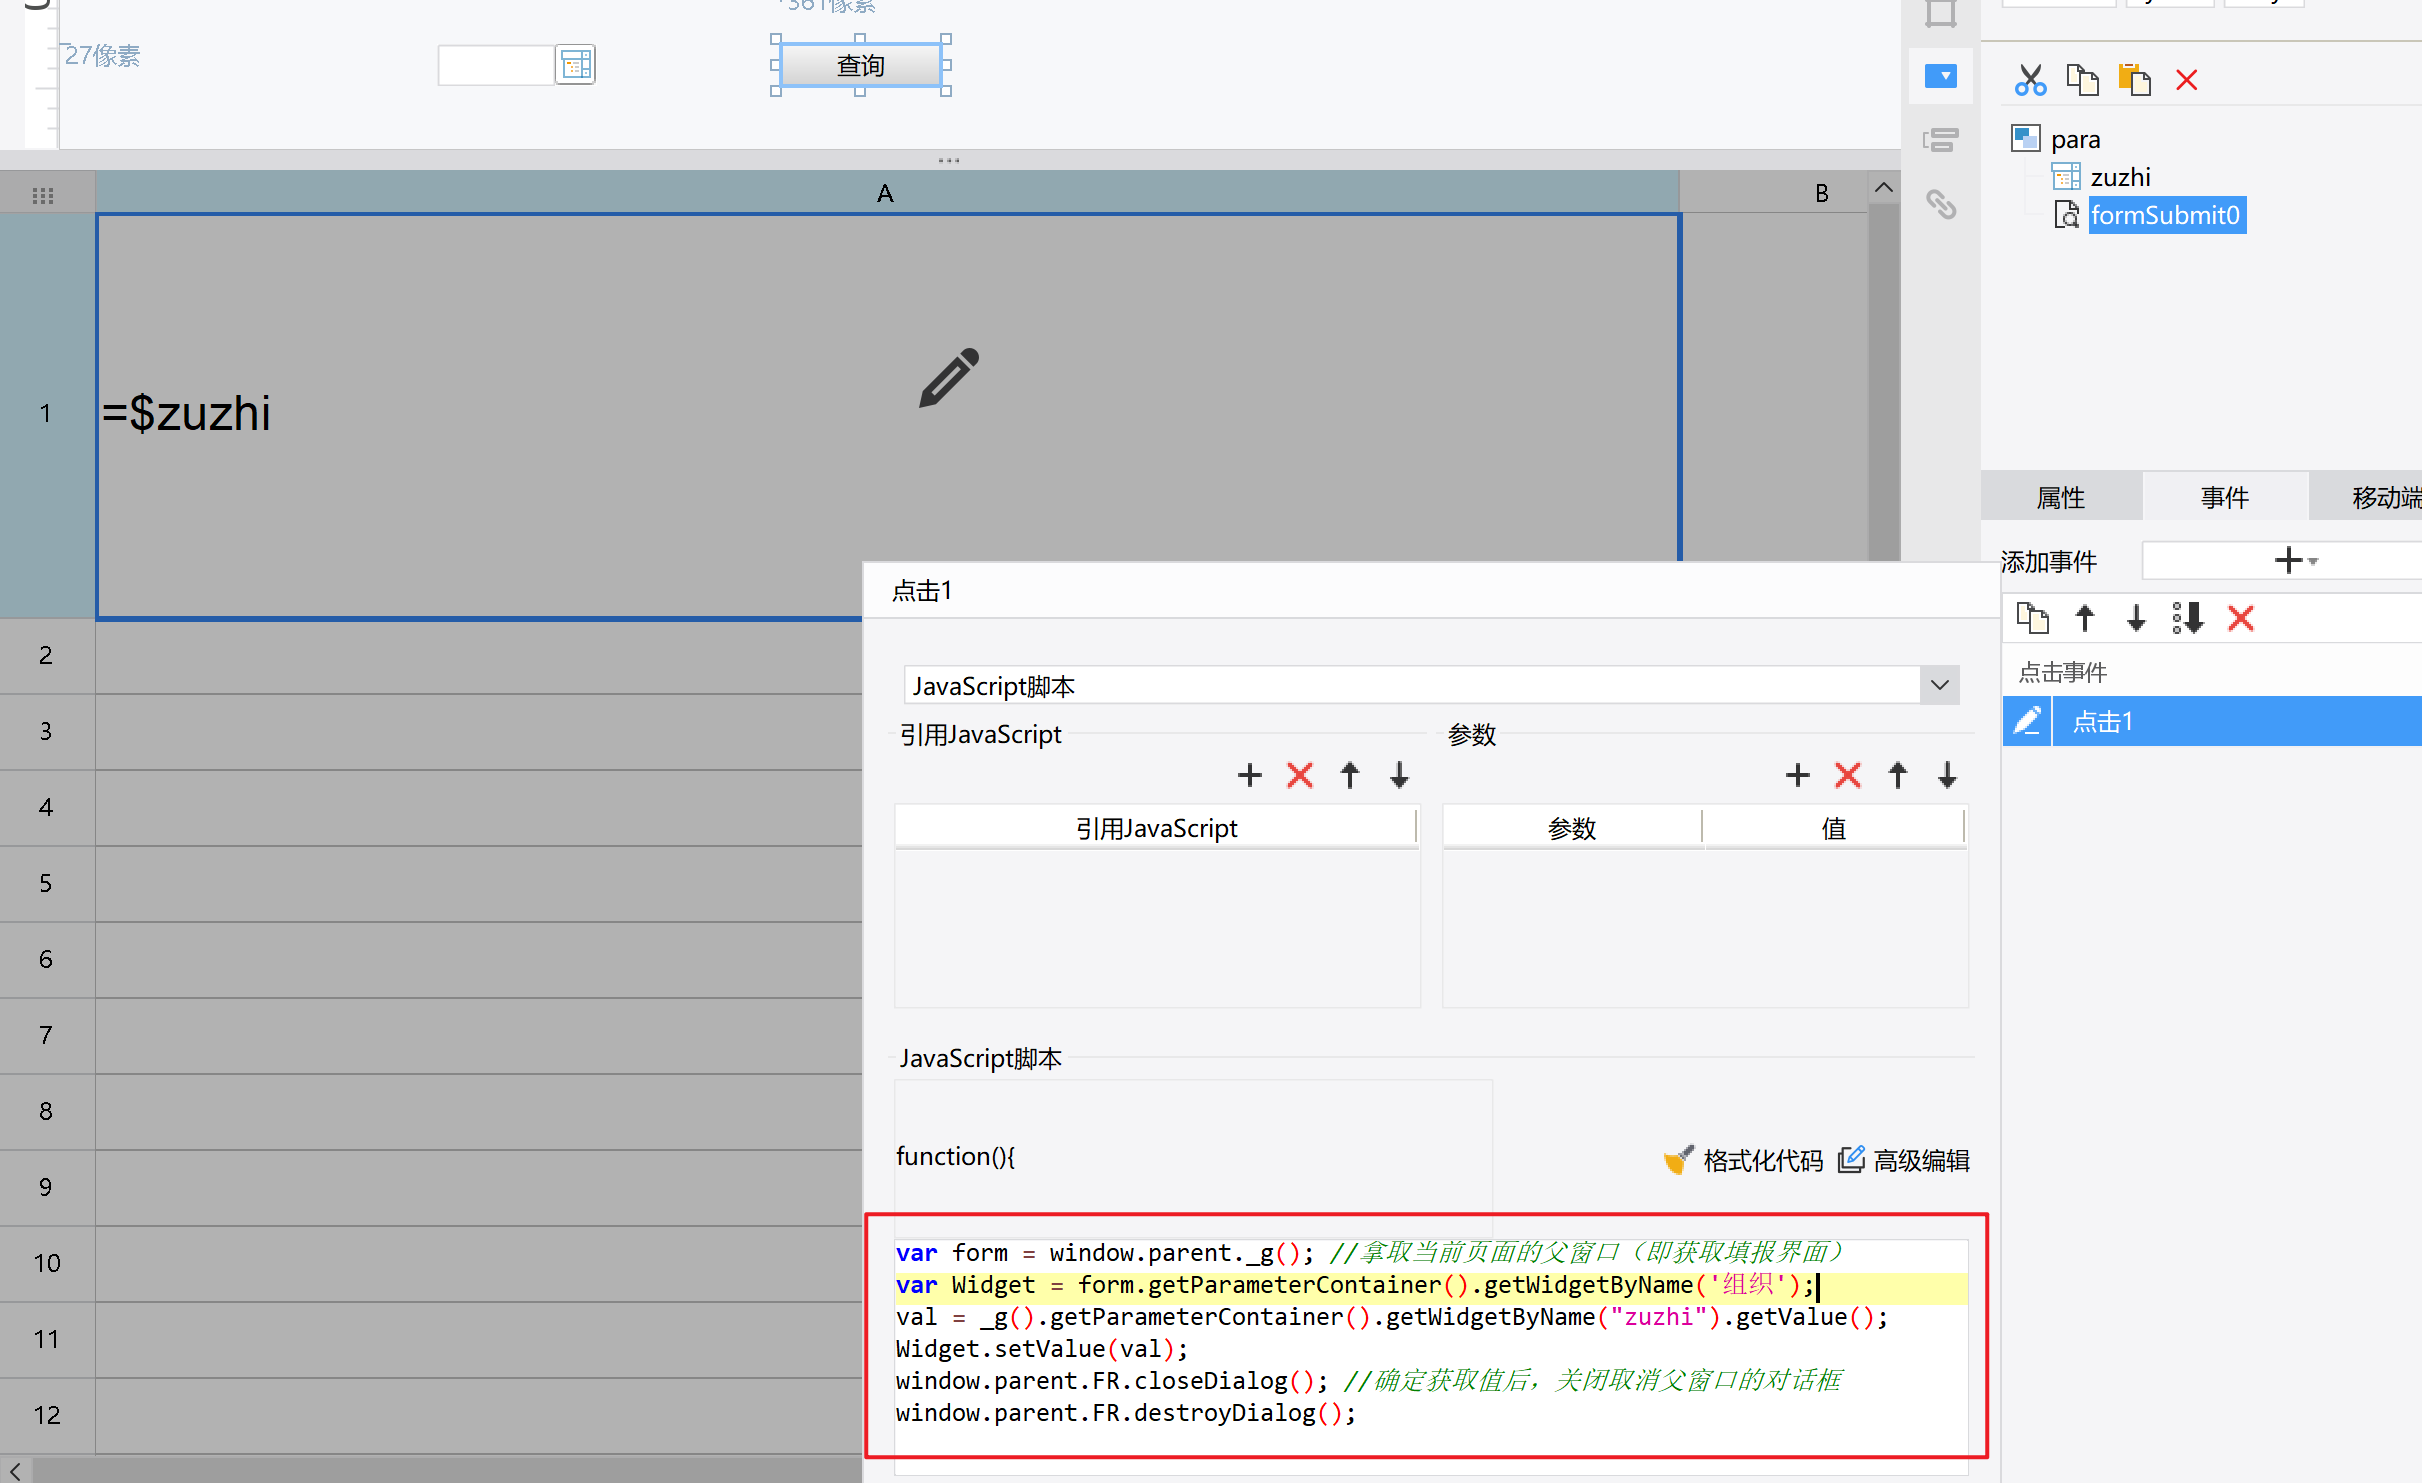The height and width of the screenshot is (1483, 2422).
Task: Click the 引用JavaScript column header
Action: [x=1156, y=828]
